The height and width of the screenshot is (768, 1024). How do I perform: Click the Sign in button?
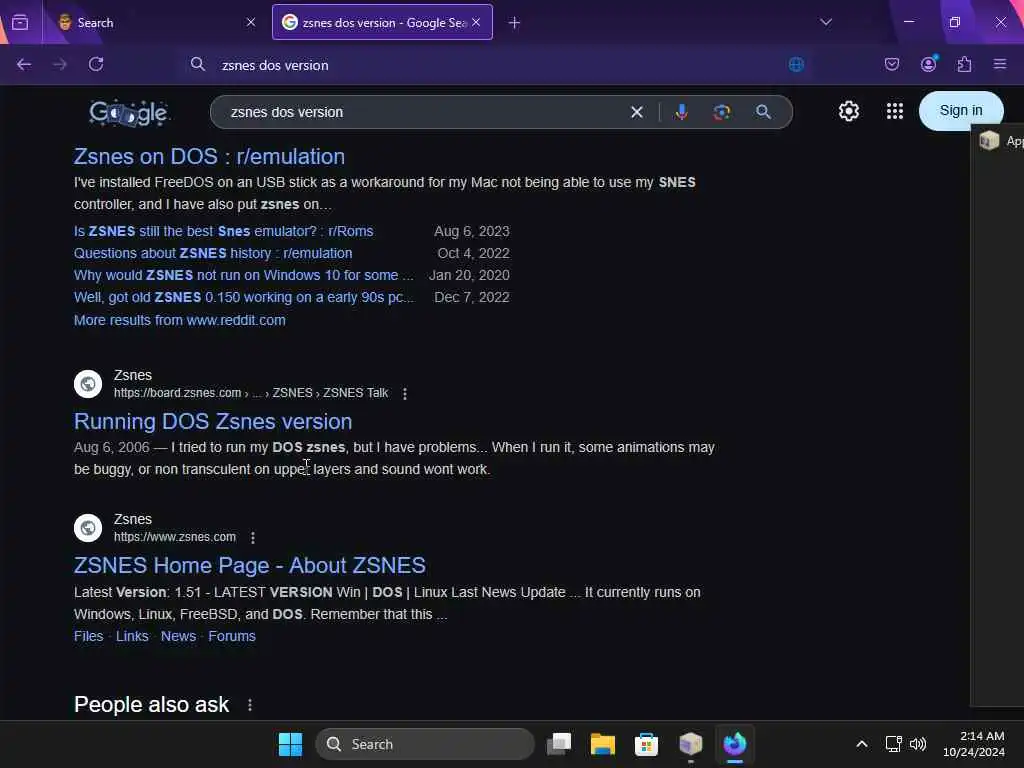tap(961, 111)
